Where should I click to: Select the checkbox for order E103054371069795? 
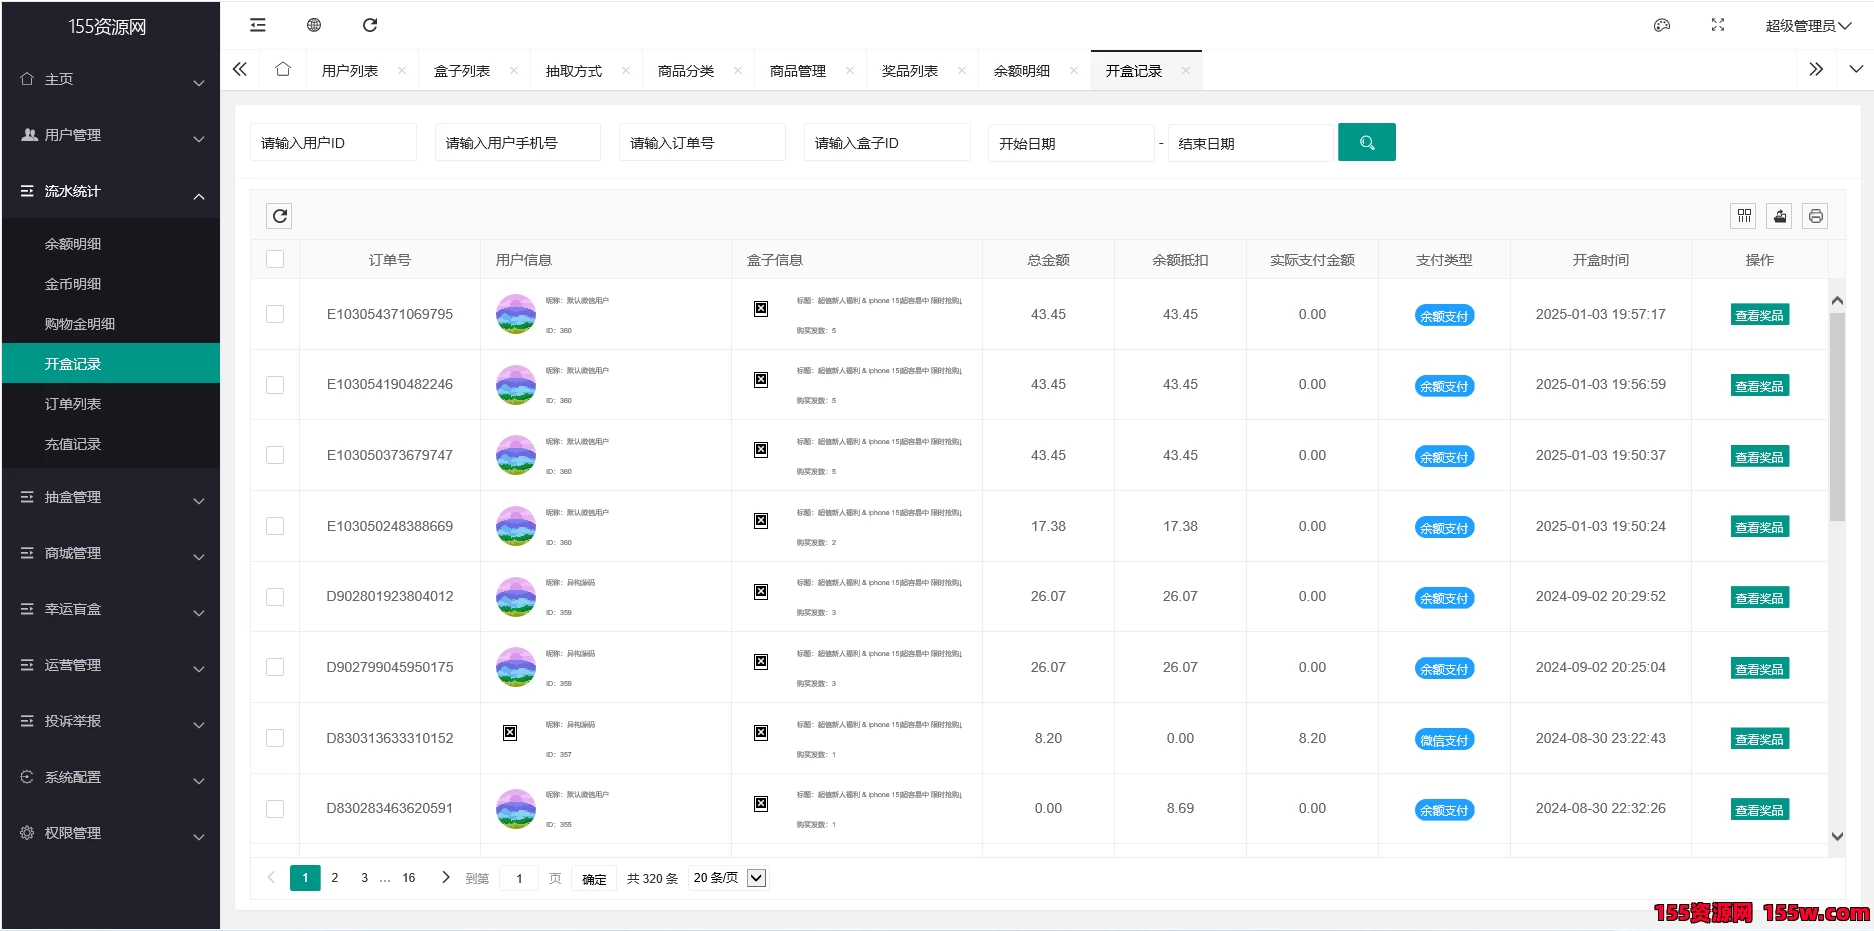(x=275, y=313)
